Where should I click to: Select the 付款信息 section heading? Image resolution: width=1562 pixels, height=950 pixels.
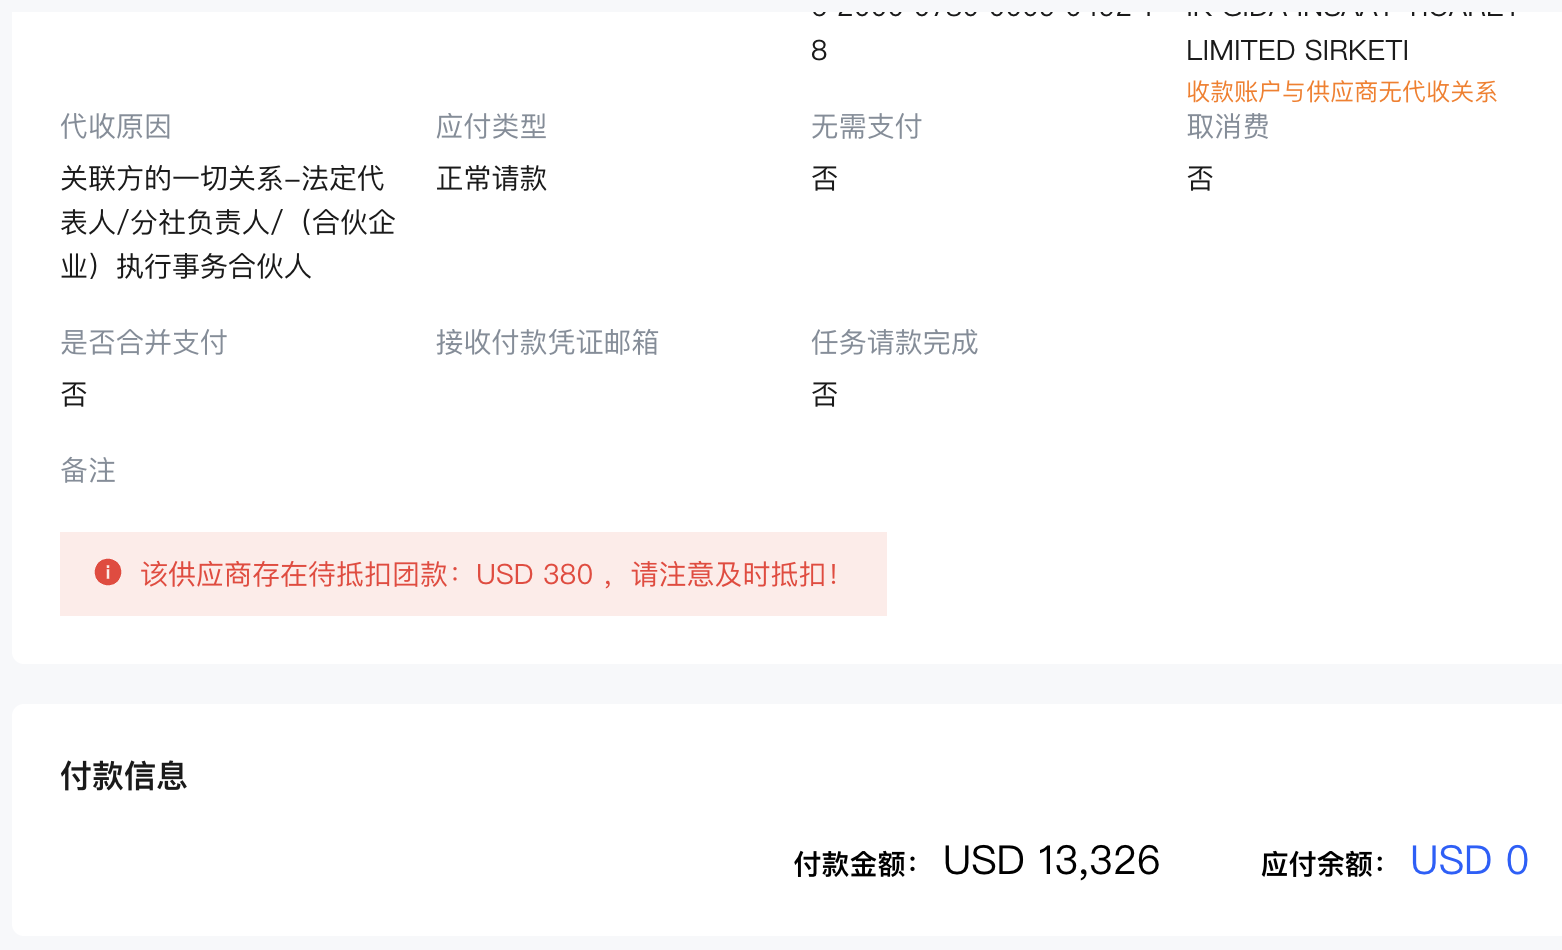coord(124,776)
